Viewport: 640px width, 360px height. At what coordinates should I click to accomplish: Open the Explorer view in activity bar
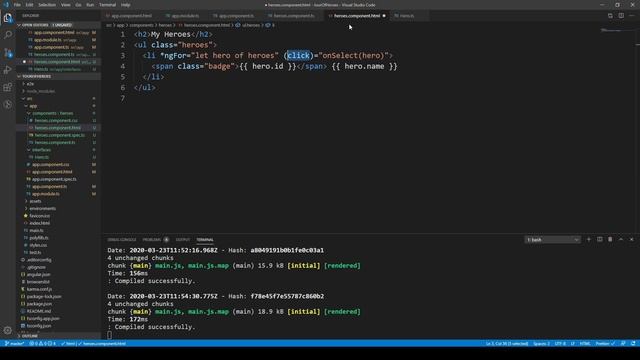8,18
